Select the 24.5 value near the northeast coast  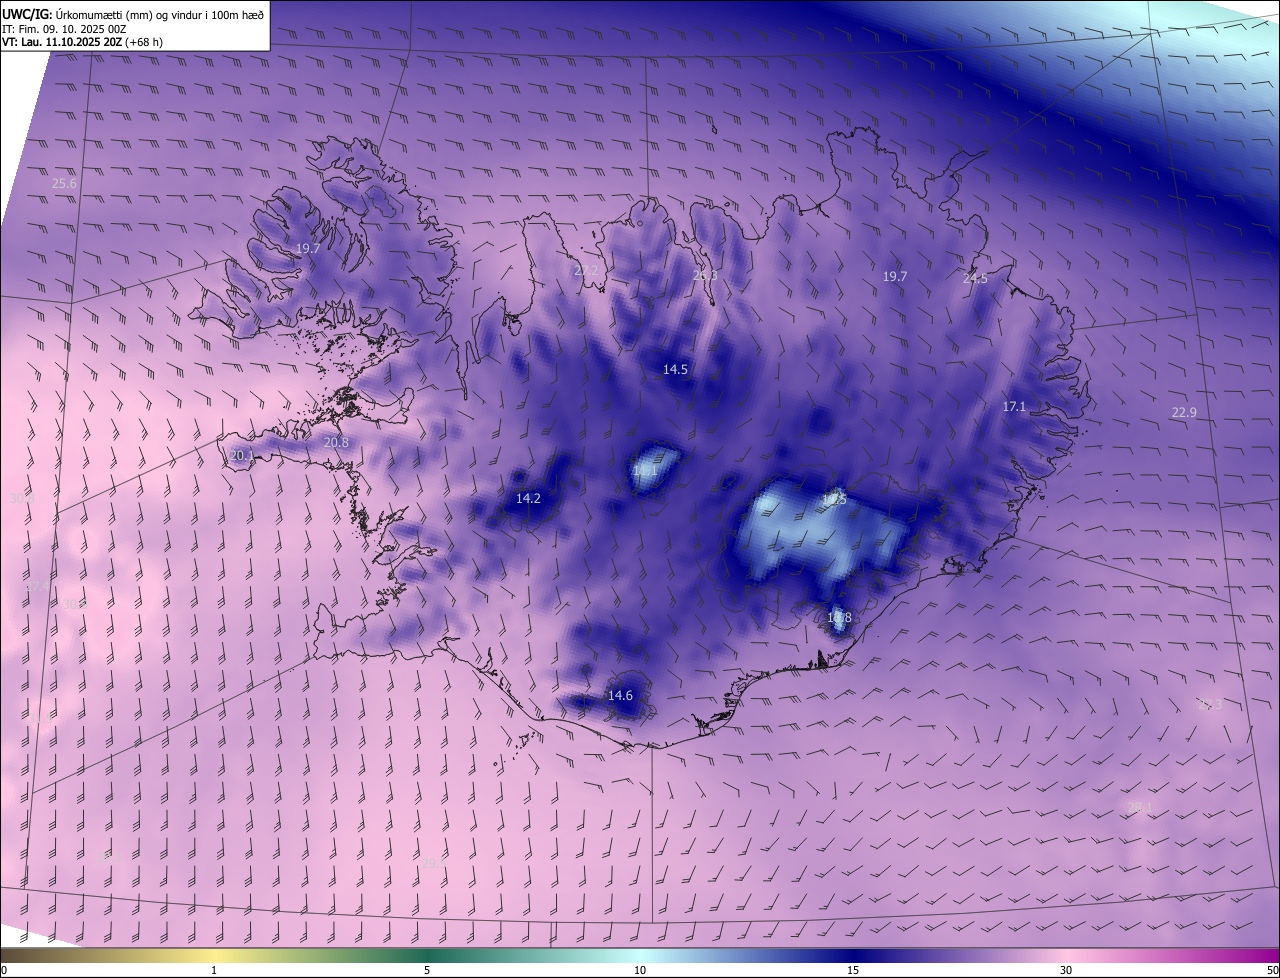(975, 279)
